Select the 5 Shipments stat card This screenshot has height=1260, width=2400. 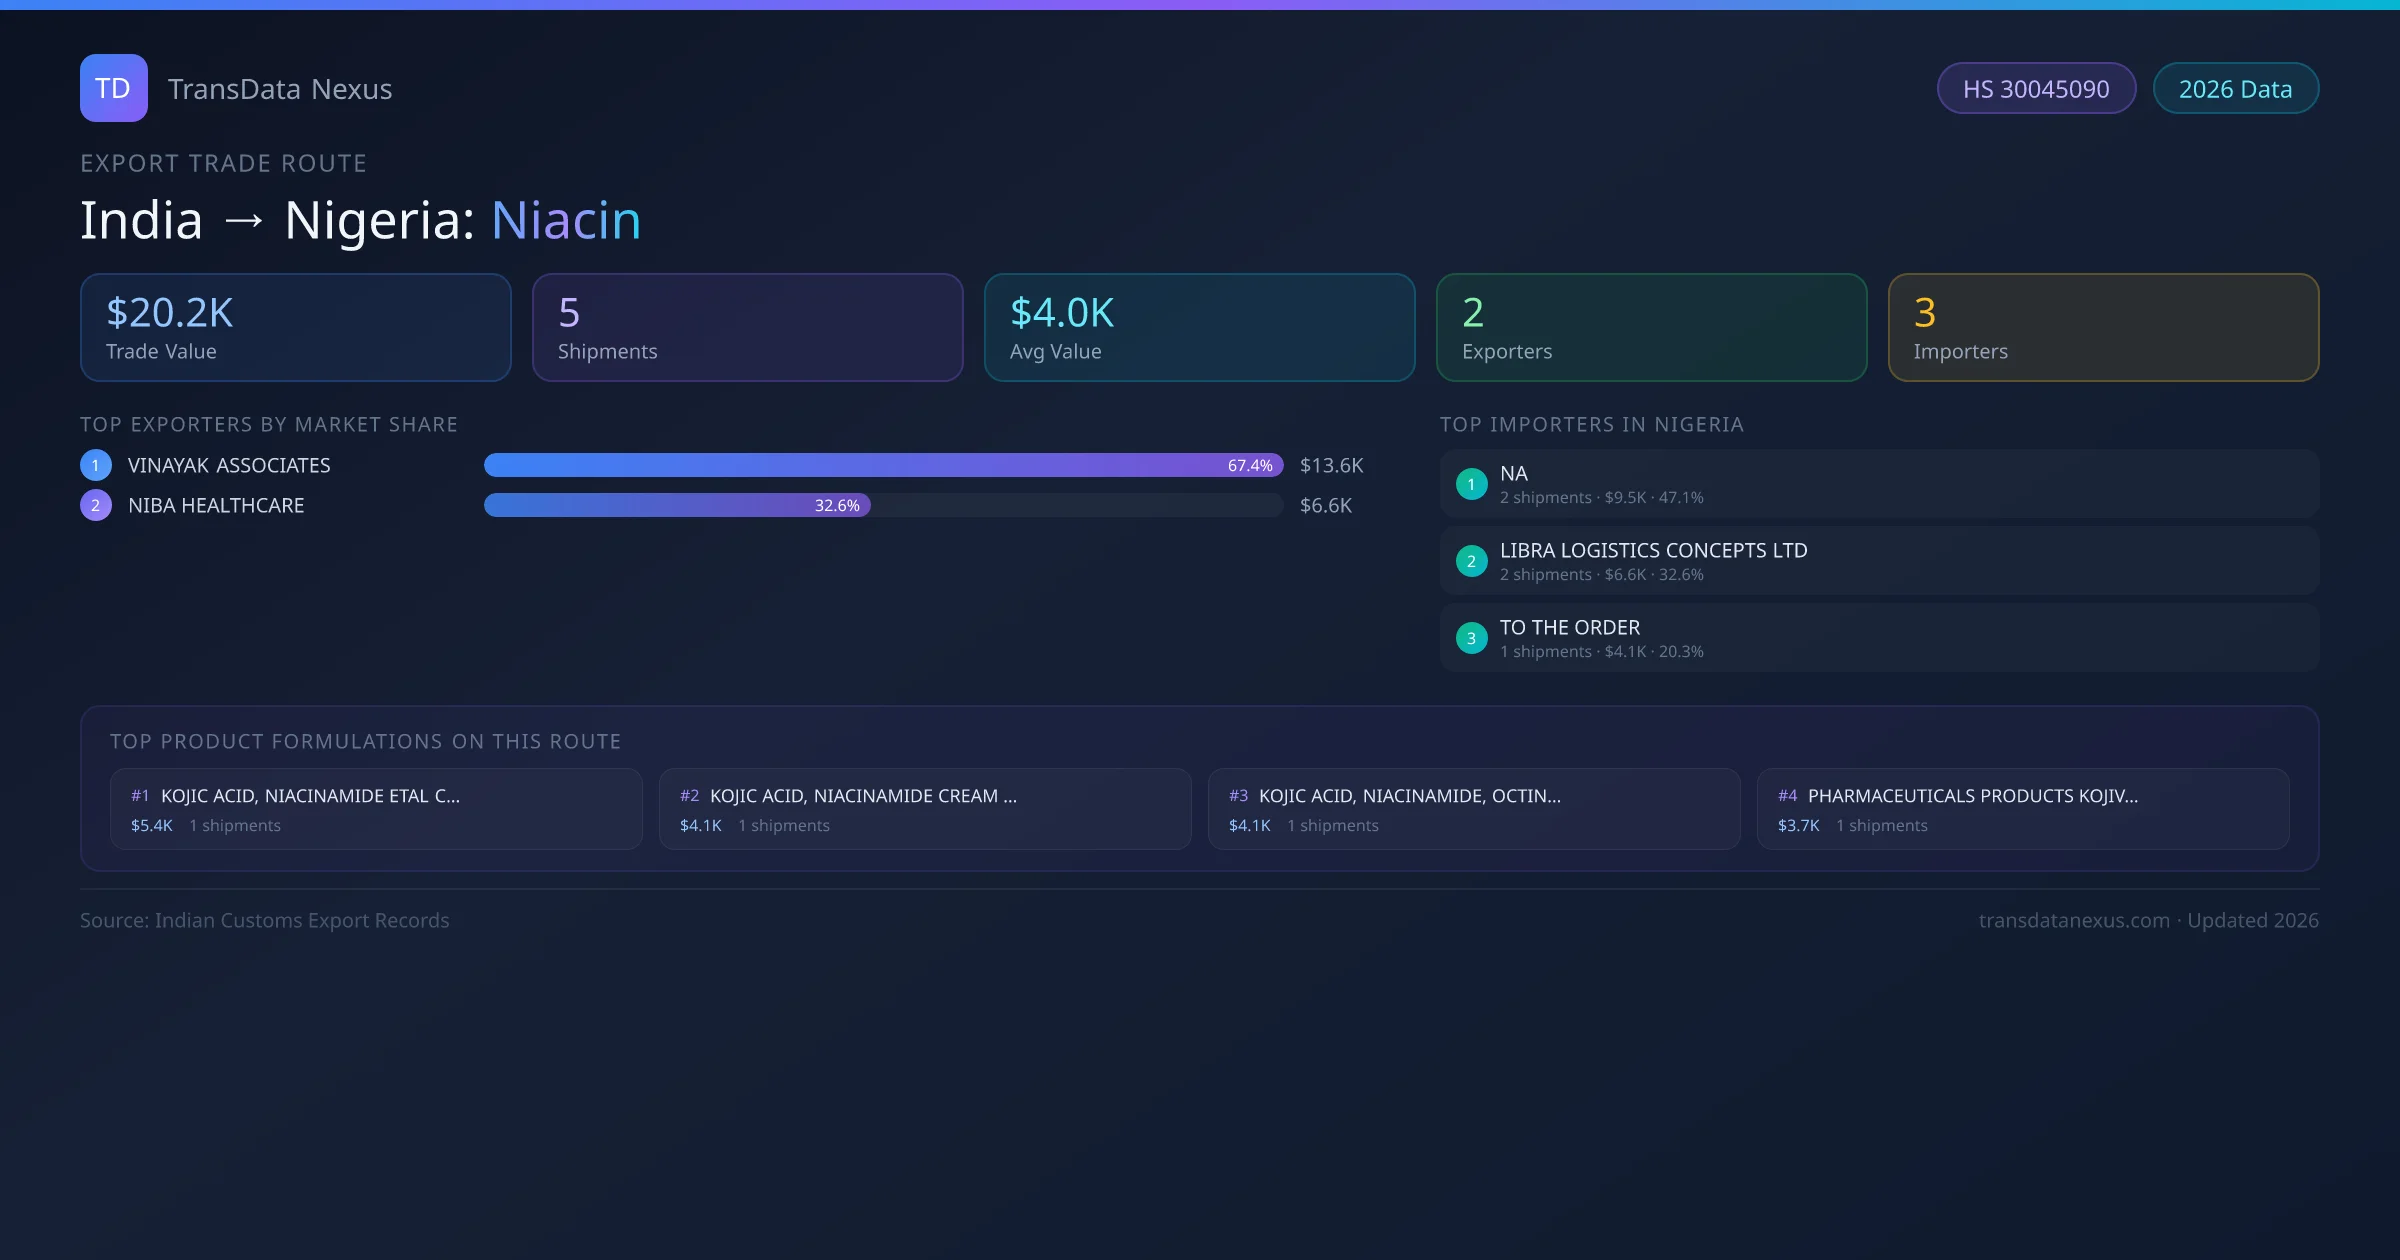click(748, 328)
